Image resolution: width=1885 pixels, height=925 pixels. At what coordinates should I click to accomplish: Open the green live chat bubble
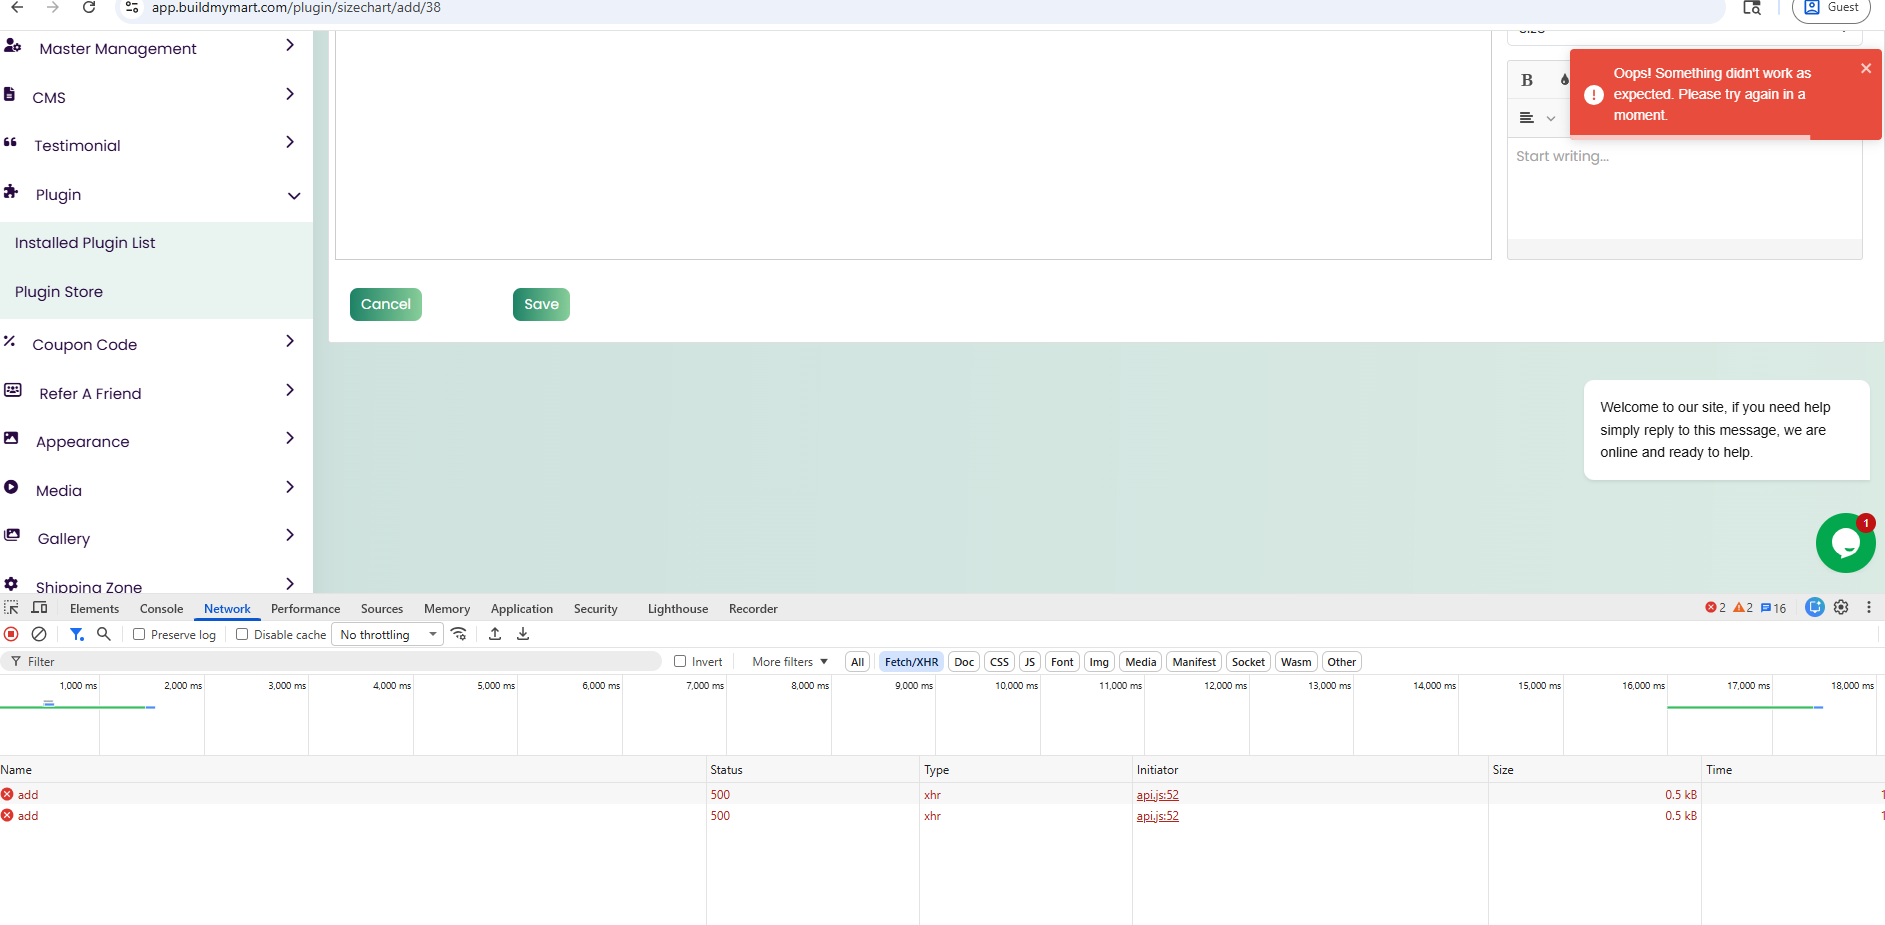[1845, 543]
